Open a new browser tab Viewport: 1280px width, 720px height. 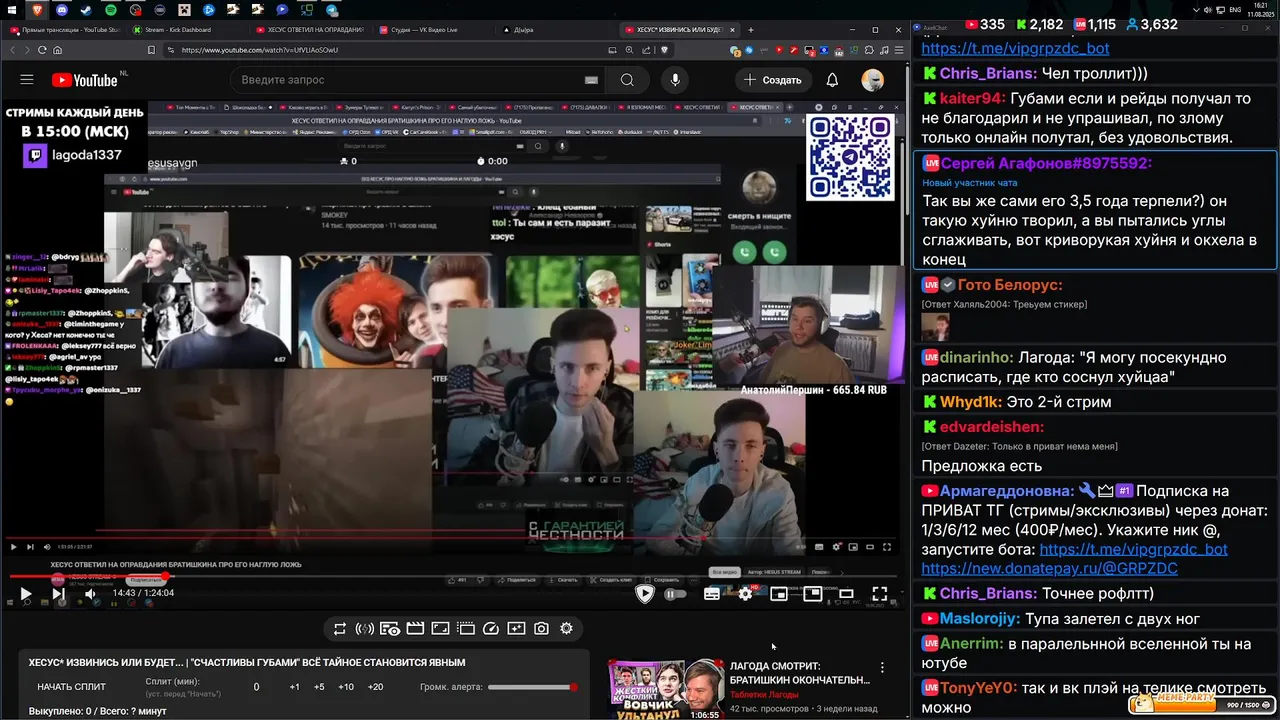[751, 30]
